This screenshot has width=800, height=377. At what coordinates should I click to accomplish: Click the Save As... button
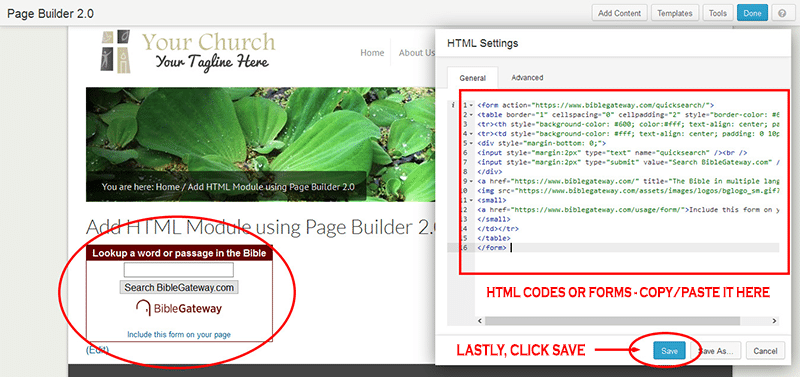(715, 351)
